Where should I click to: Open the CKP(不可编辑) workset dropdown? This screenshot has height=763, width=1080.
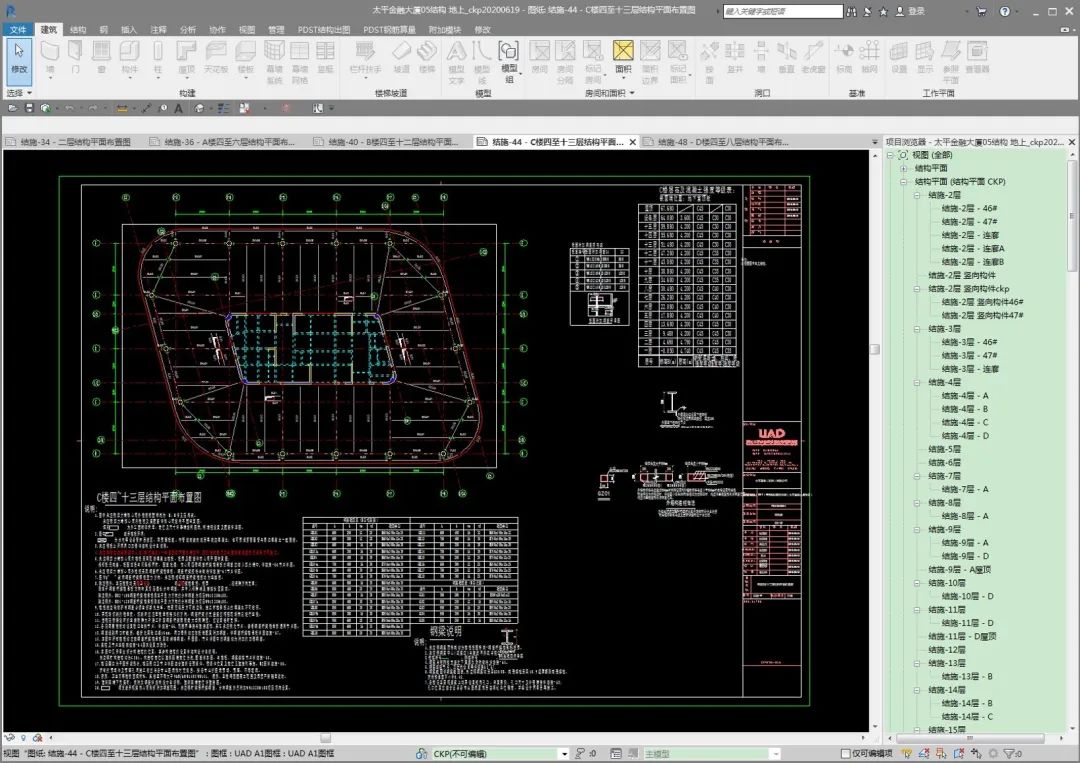click(564, 753)
